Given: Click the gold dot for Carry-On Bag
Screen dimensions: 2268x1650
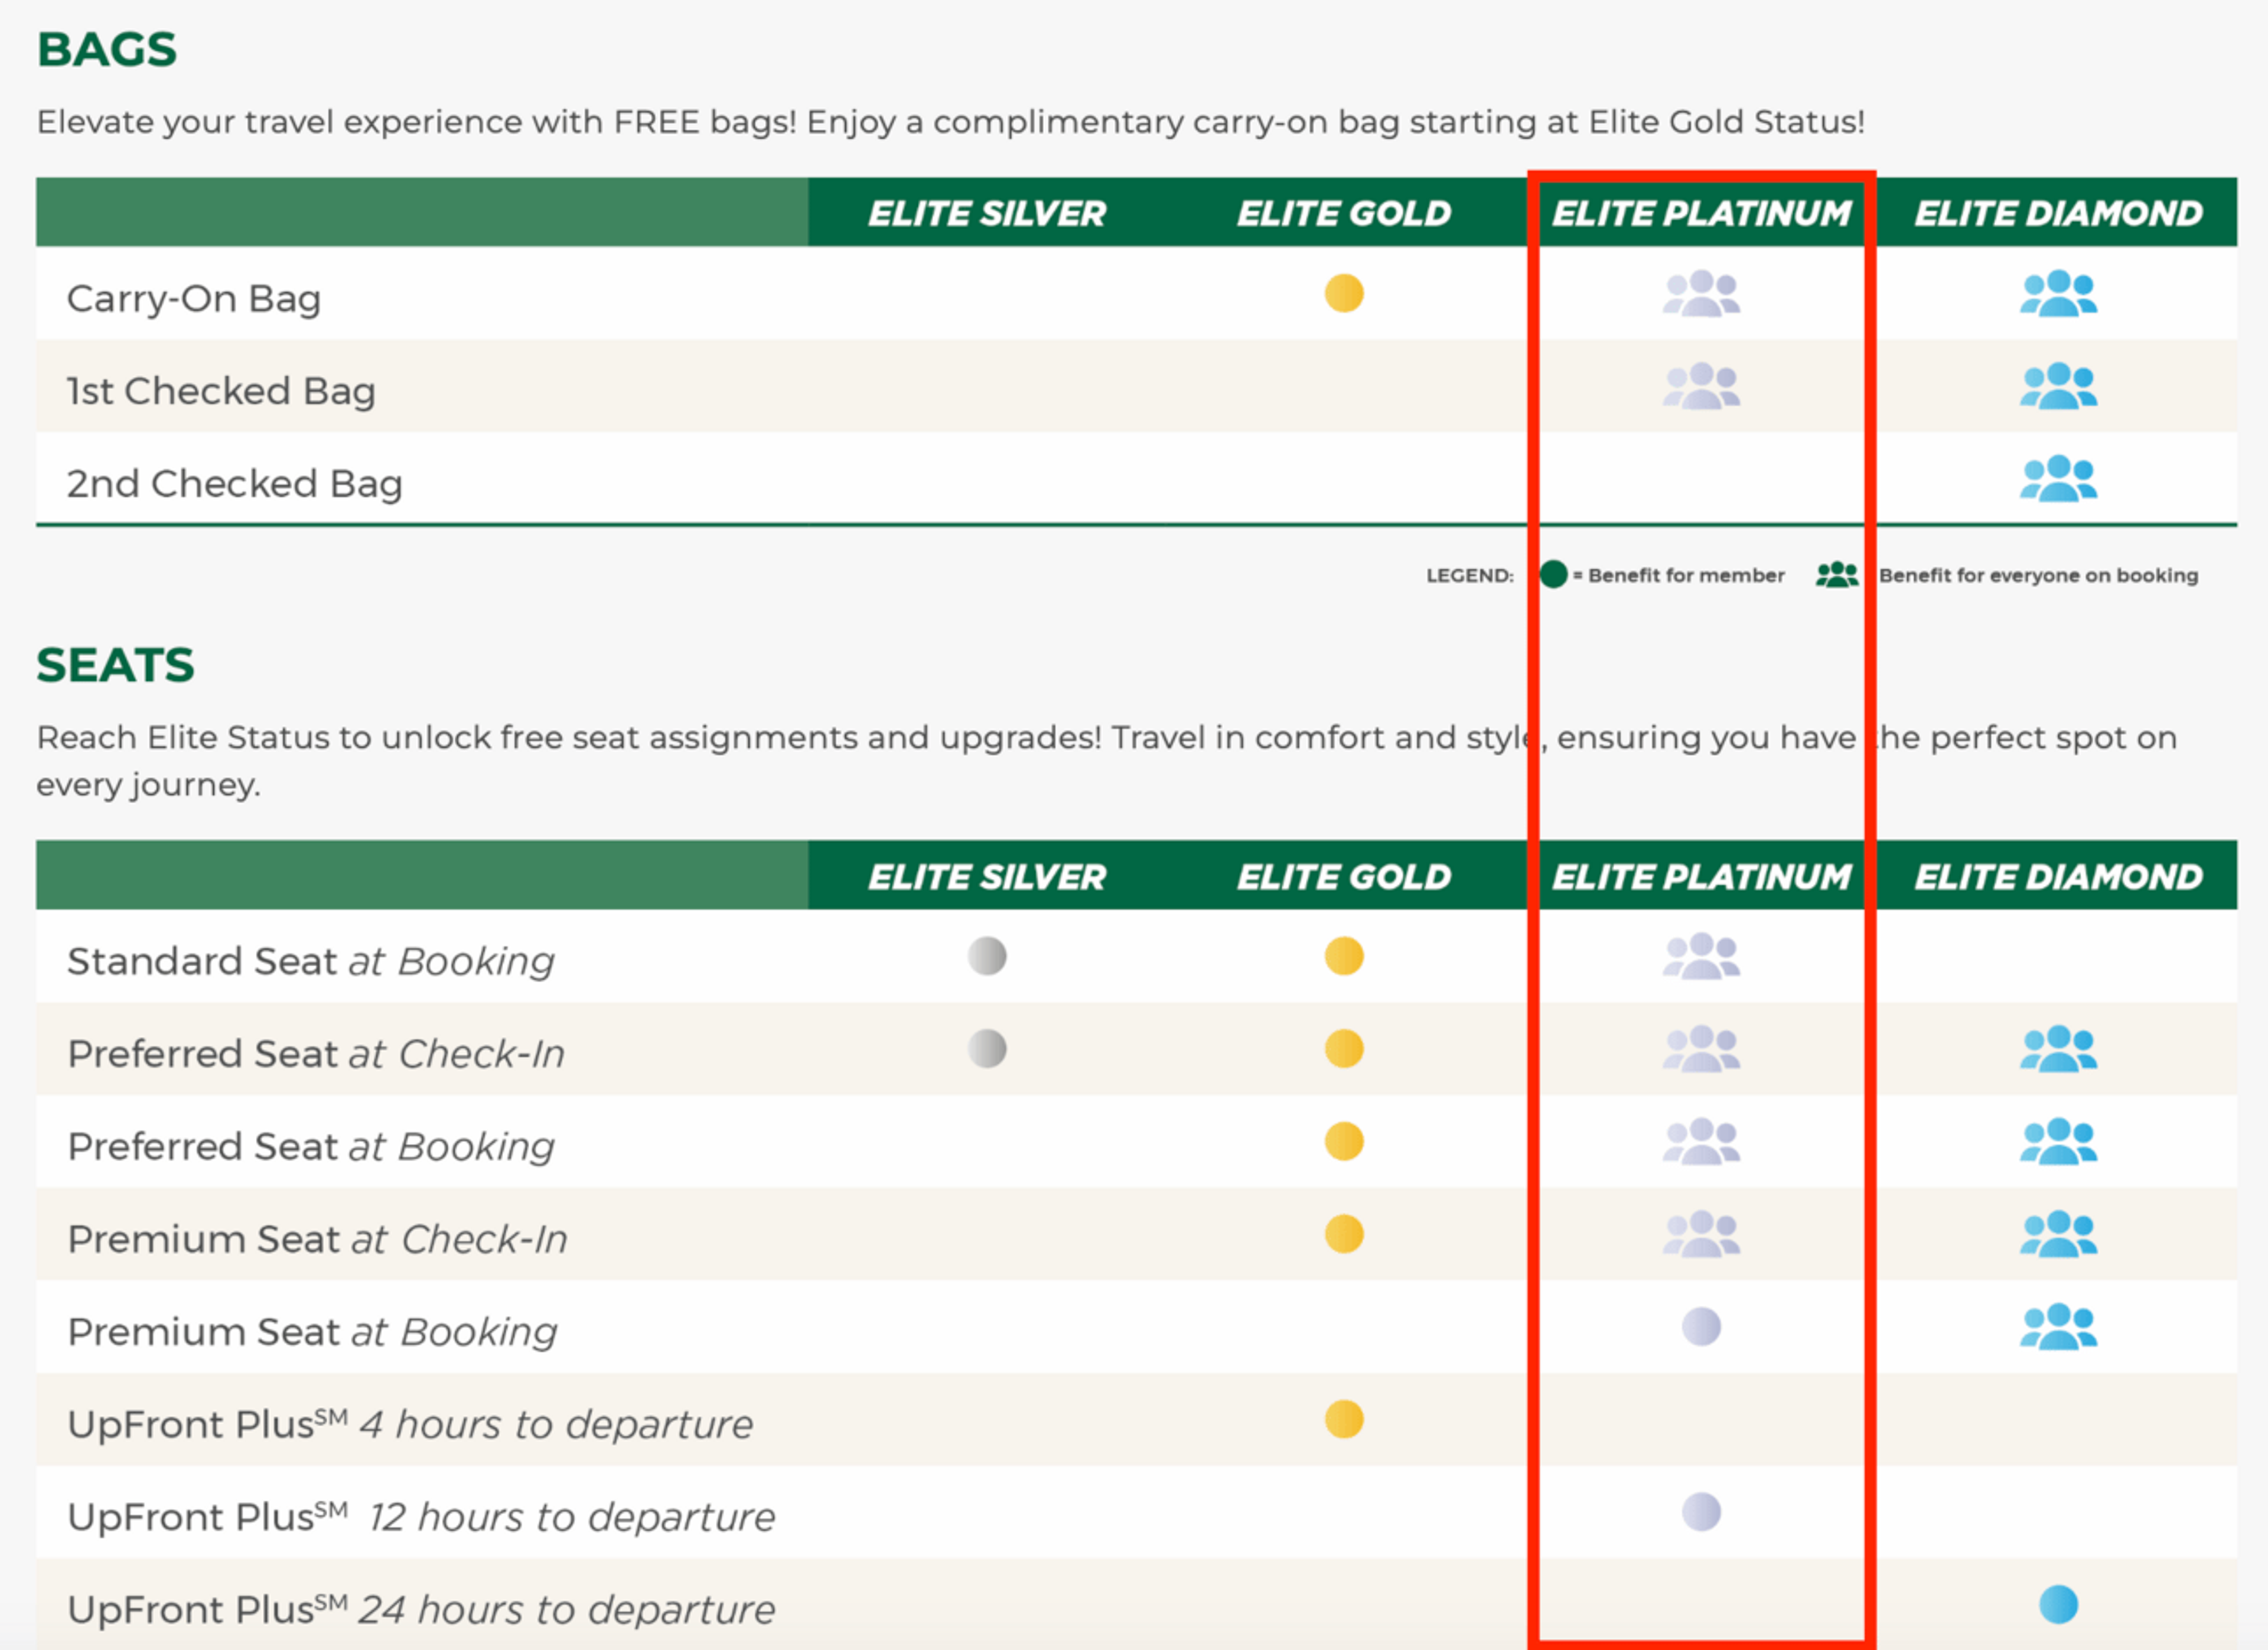Looking at the screenshot, I should pyautogui.click(x=1343, y=293).
